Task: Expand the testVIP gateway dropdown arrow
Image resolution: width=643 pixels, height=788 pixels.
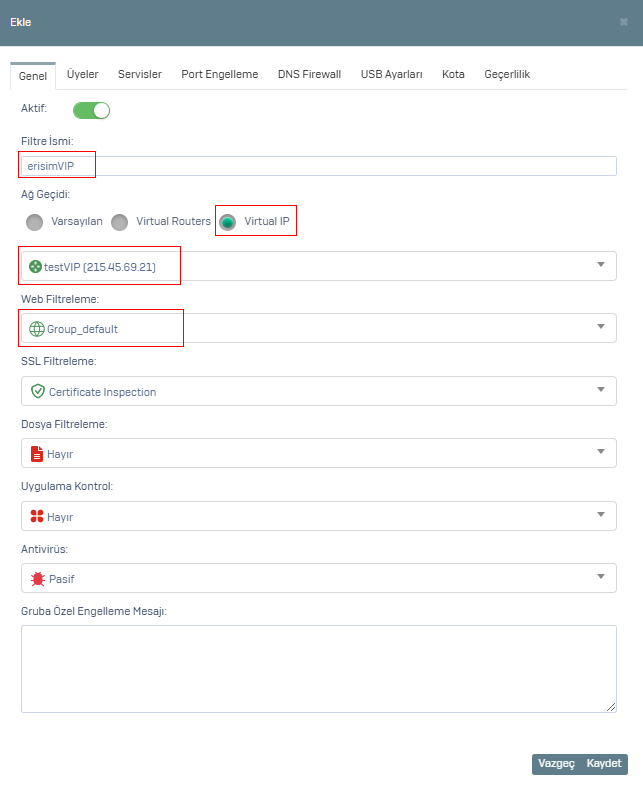Action: (601, 264)
